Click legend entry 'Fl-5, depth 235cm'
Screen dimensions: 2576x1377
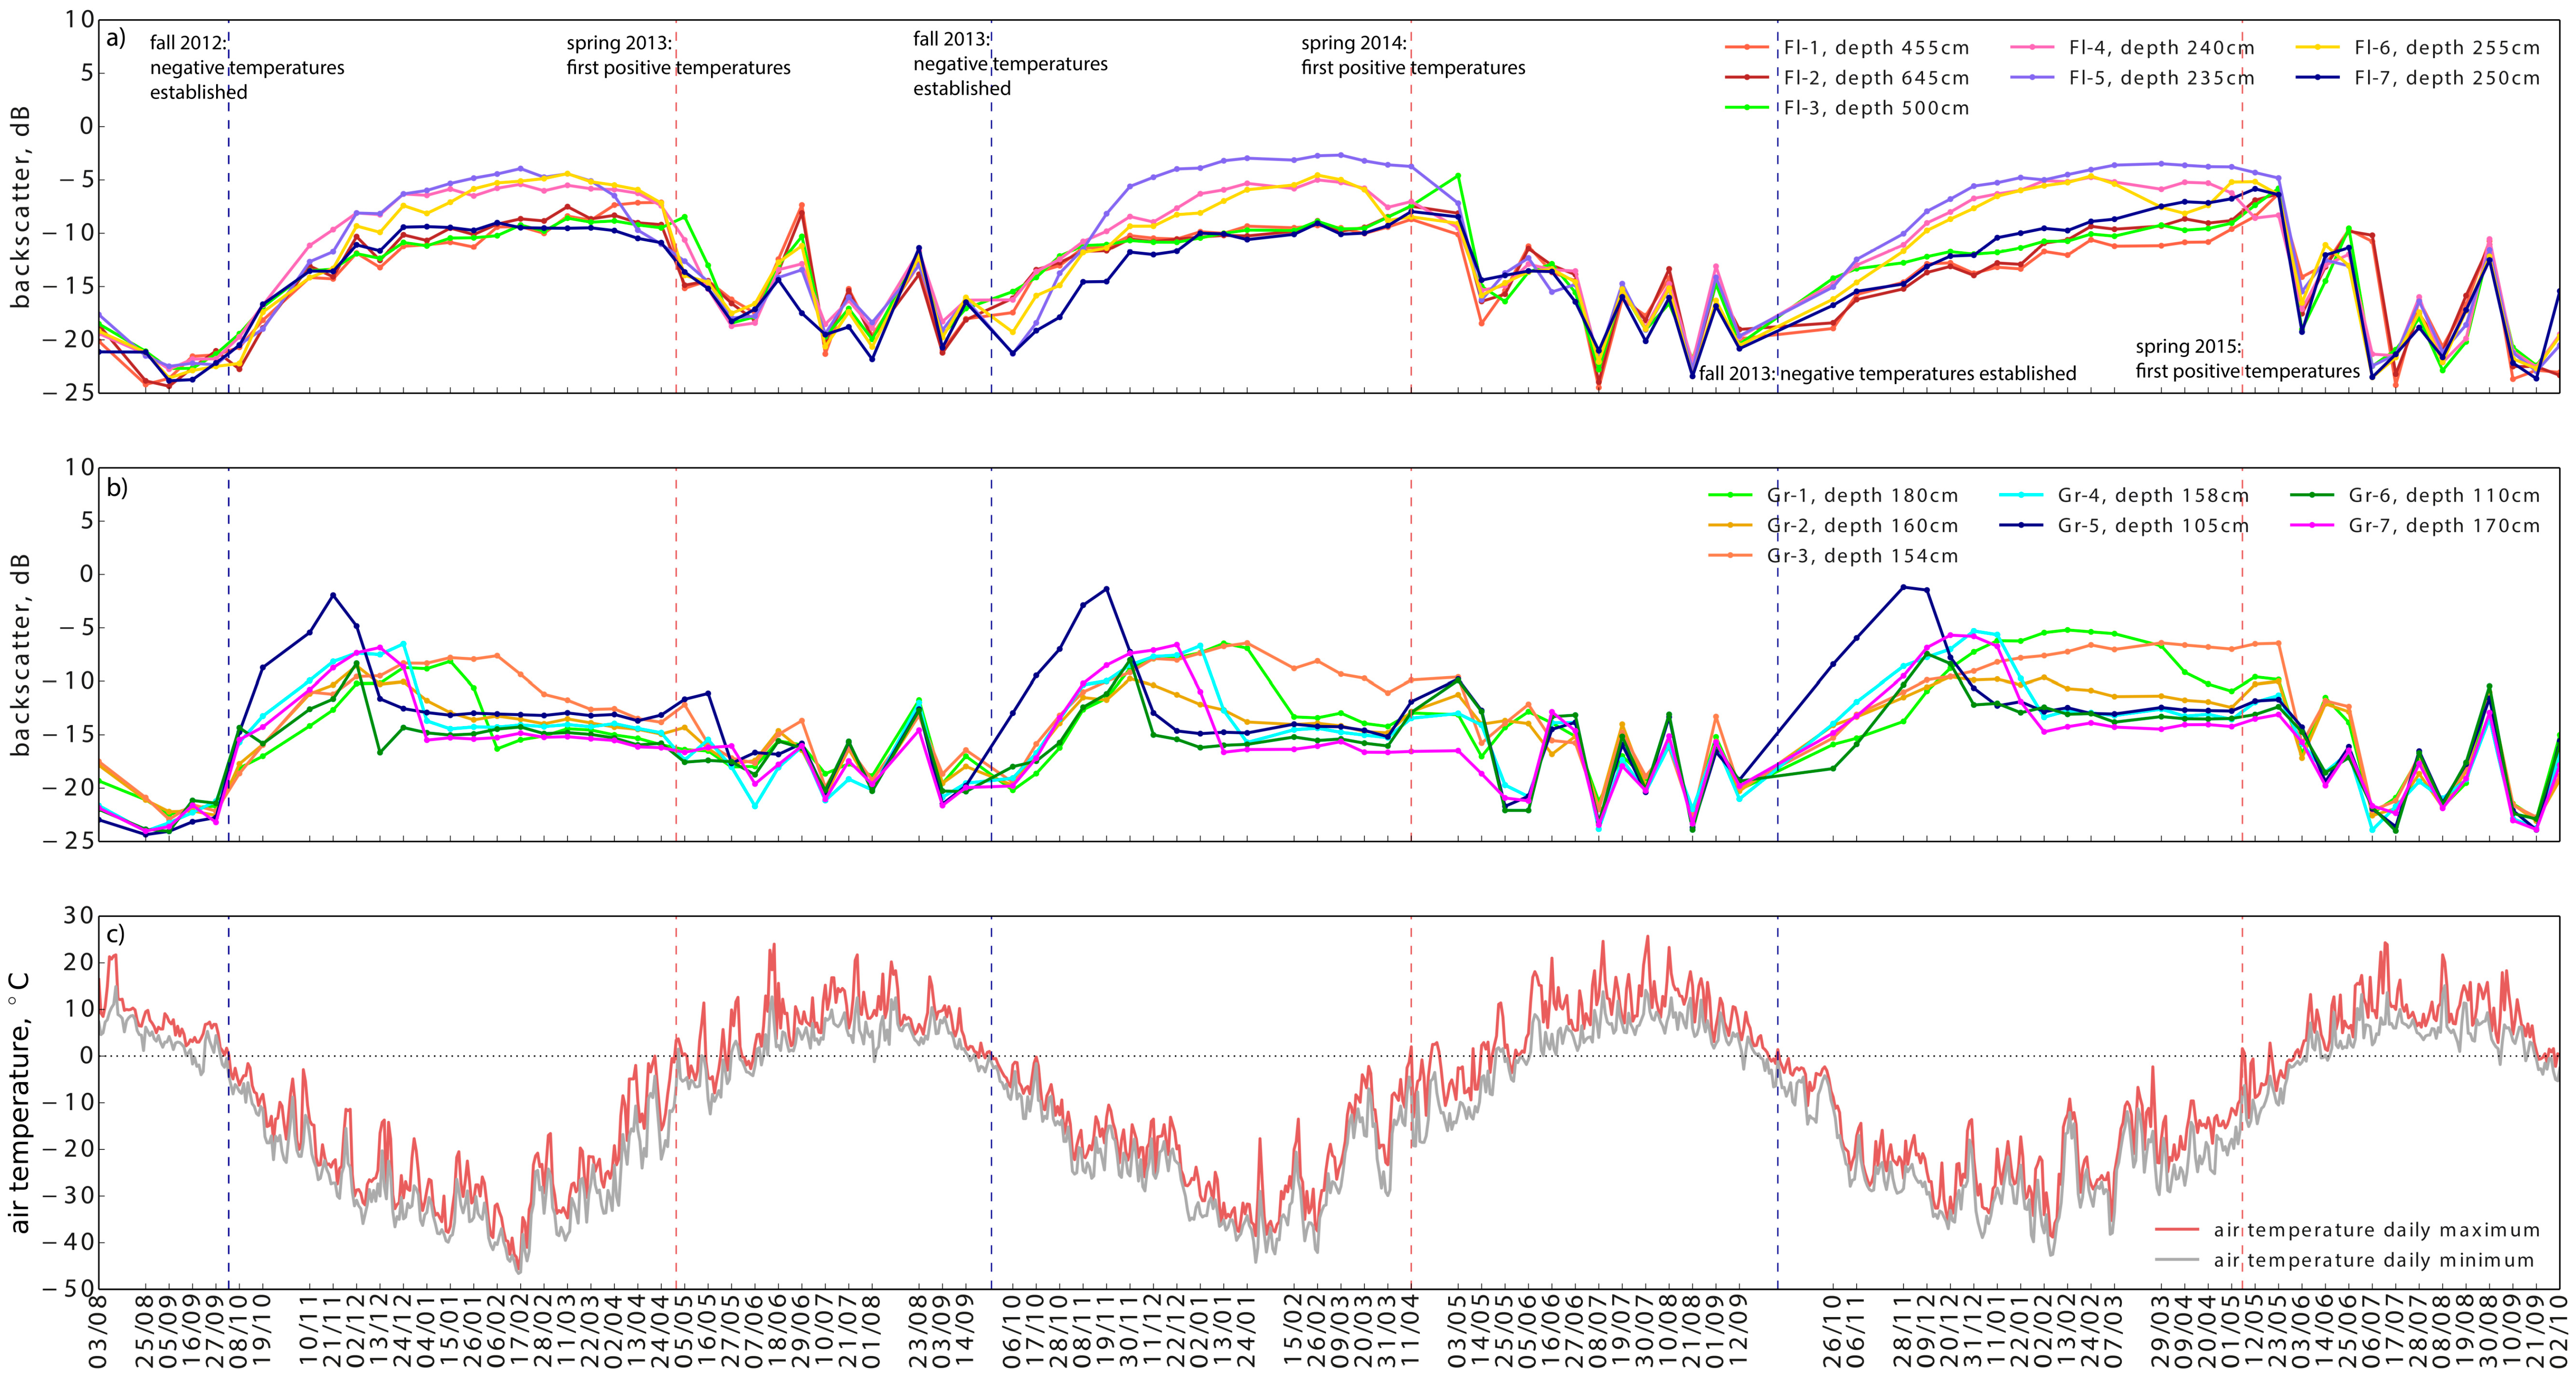click(x=2133, y=77)
